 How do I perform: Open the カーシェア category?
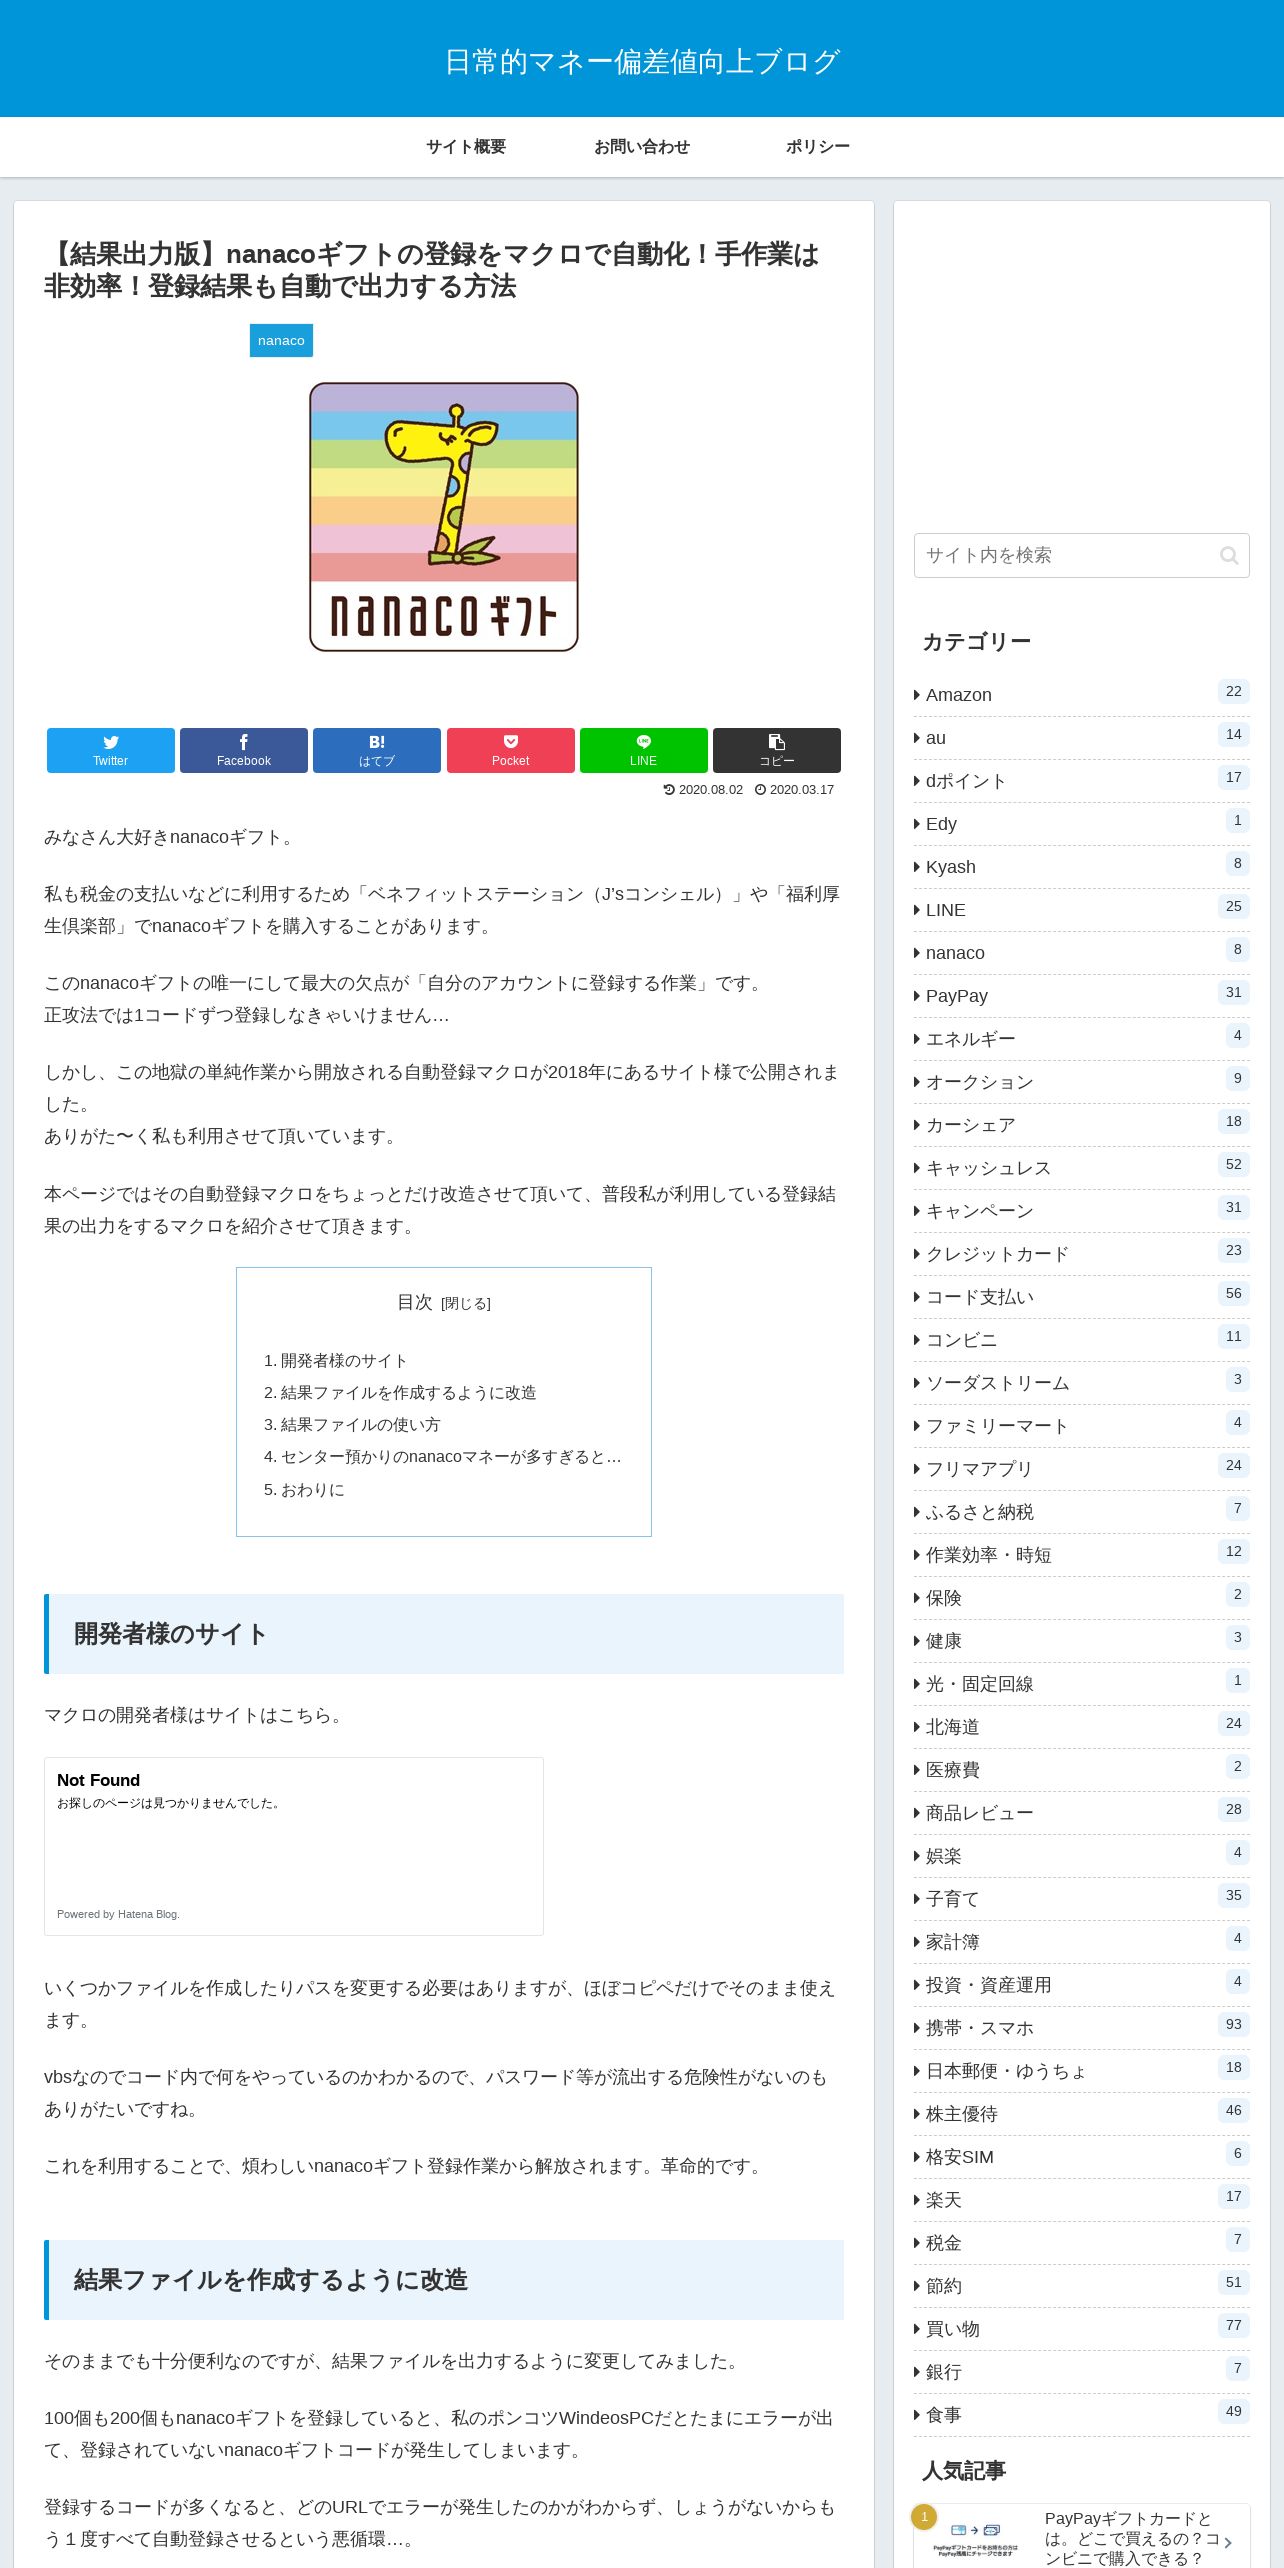click(x=1082, y=1125)
